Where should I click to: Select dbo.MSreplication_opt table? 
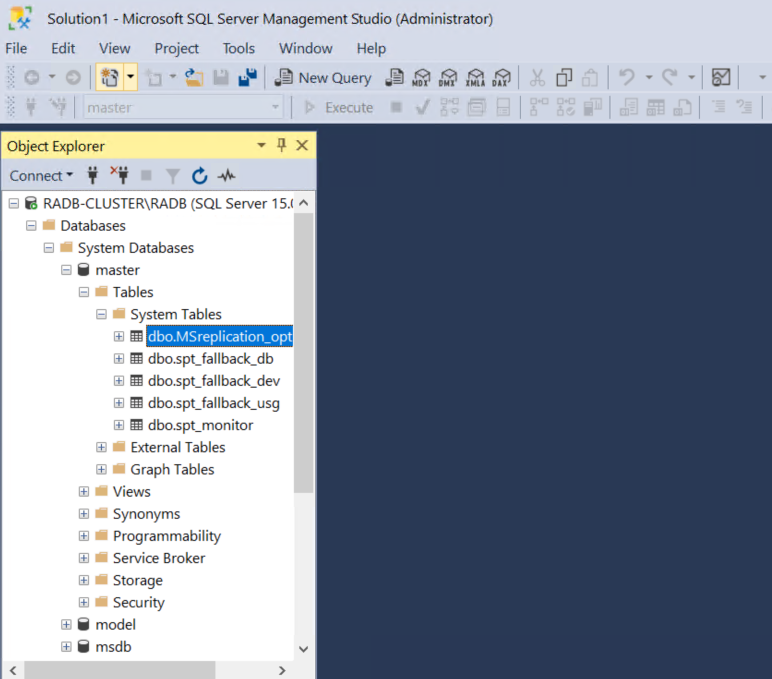[220, 336]
